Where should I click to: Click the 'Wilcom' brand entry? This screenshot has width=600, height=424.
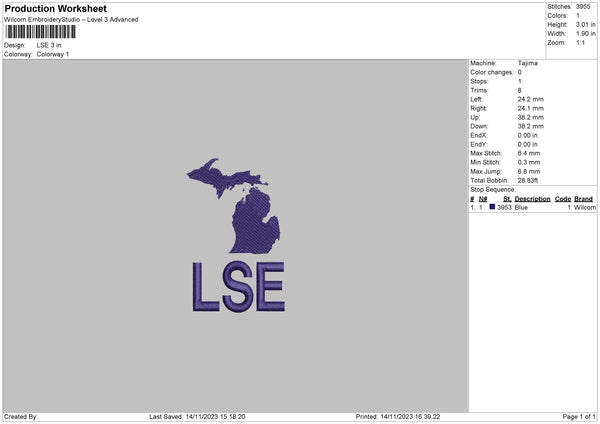click(585, 207)
